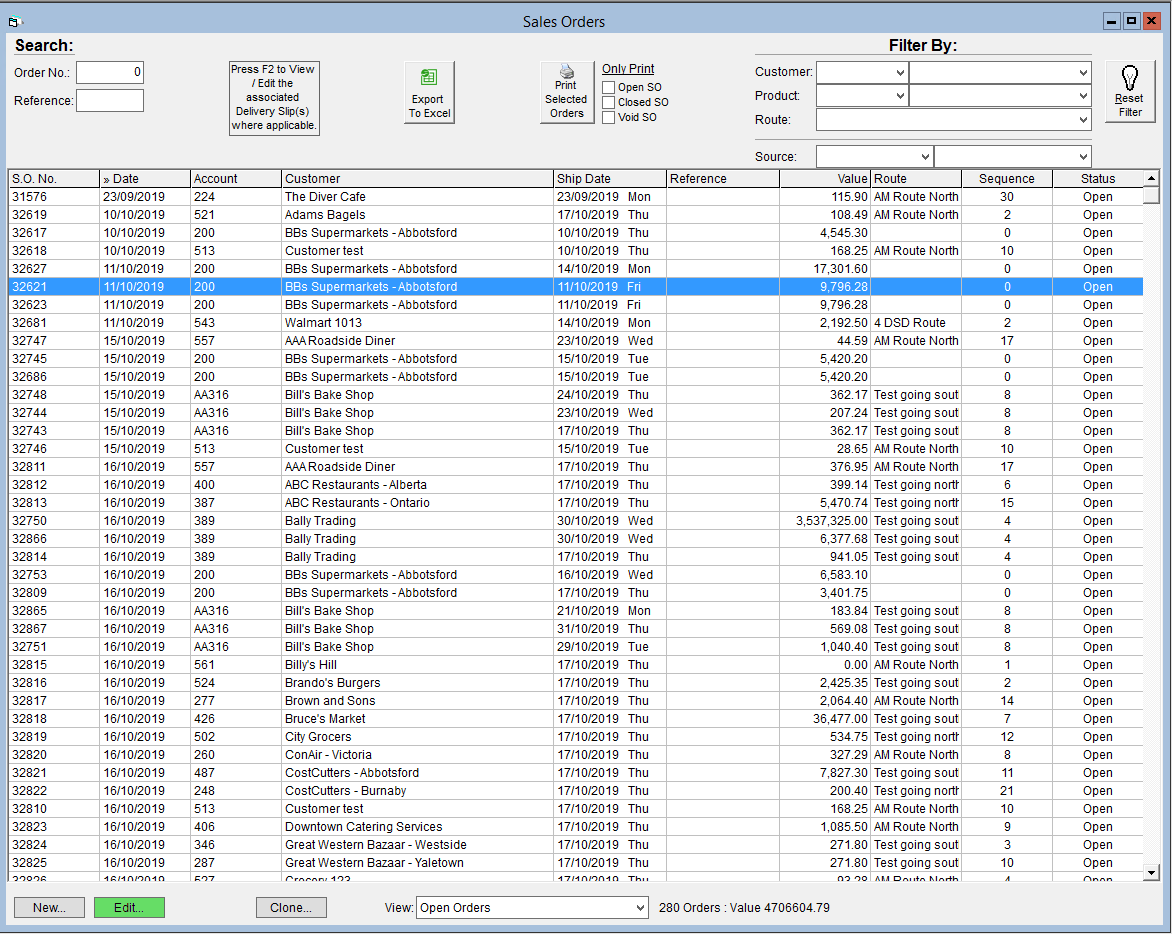Click the Reset Filter lightbulb icon
This screenshot has height=935, width=1173.
[x=1130, y=93]
